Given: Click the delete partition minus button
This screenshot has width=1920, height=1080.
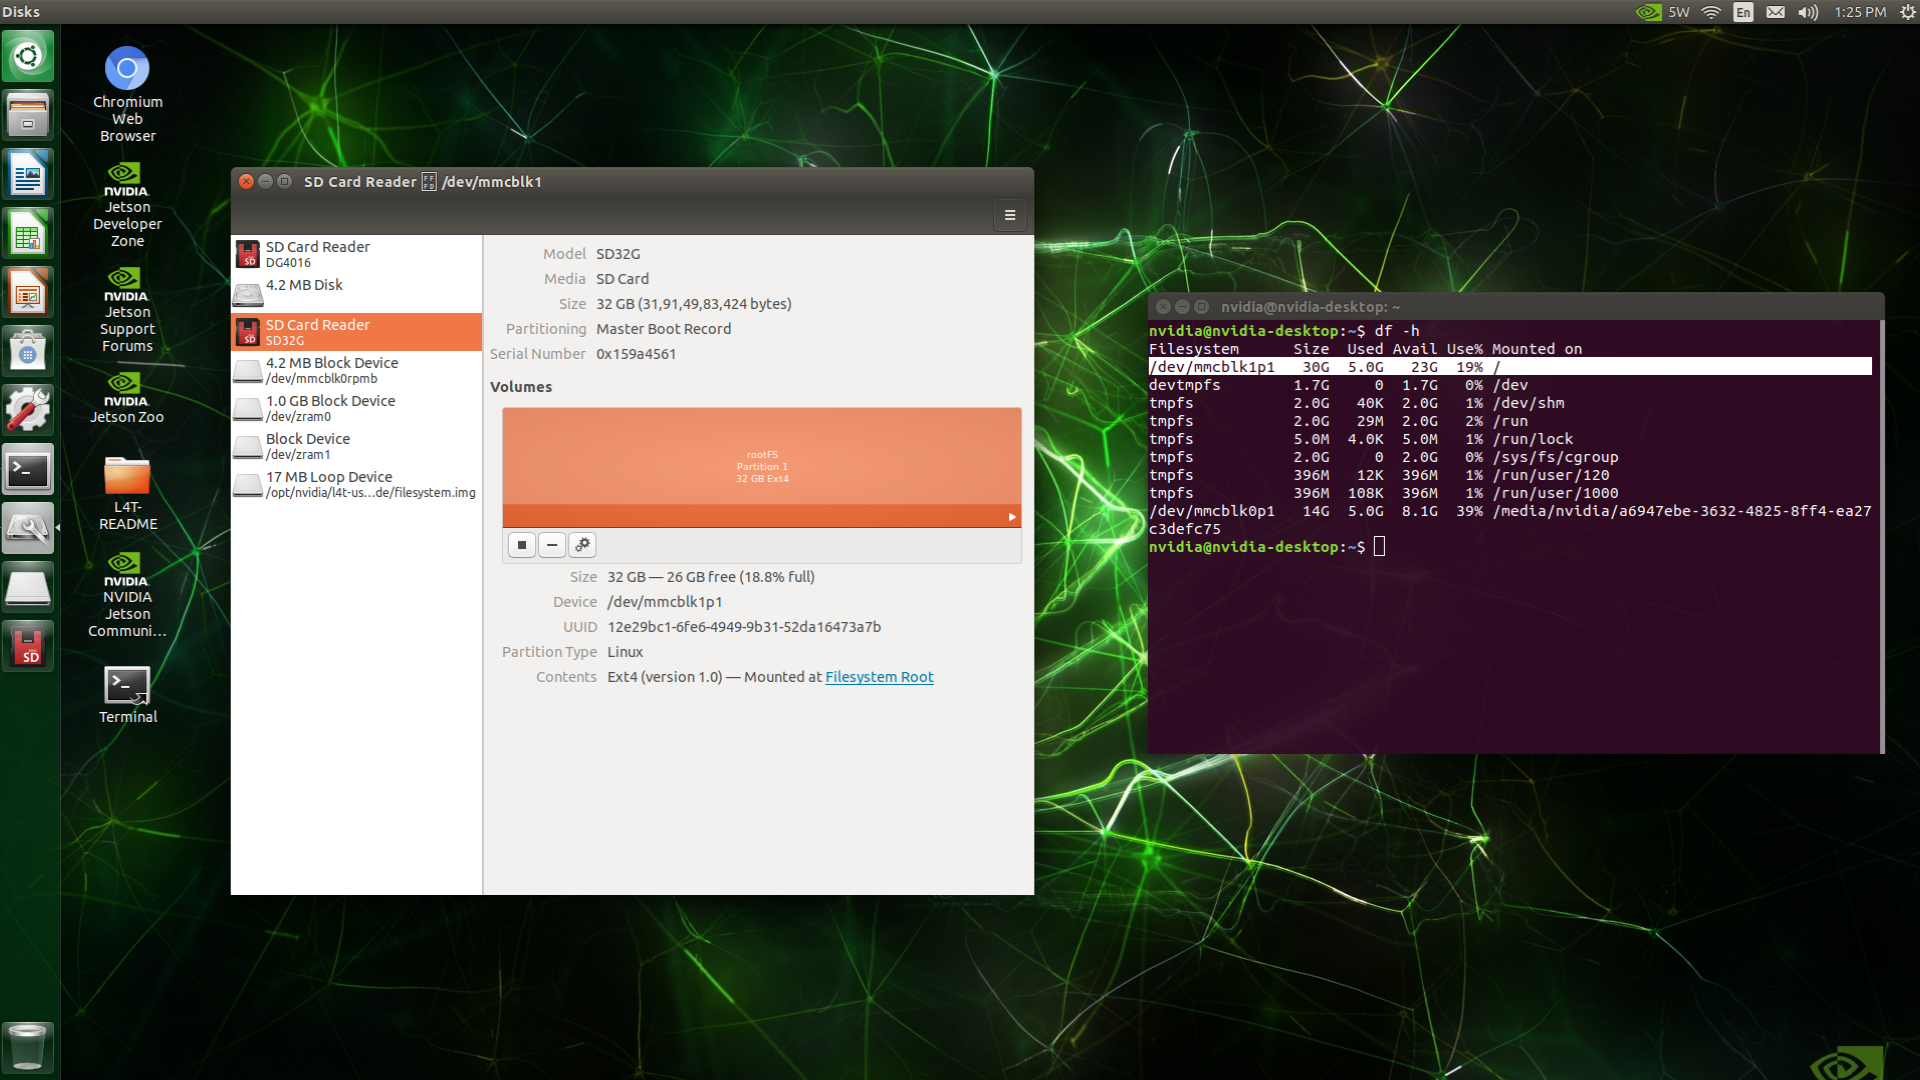Looking at the screenshot, I should (552, 545).
